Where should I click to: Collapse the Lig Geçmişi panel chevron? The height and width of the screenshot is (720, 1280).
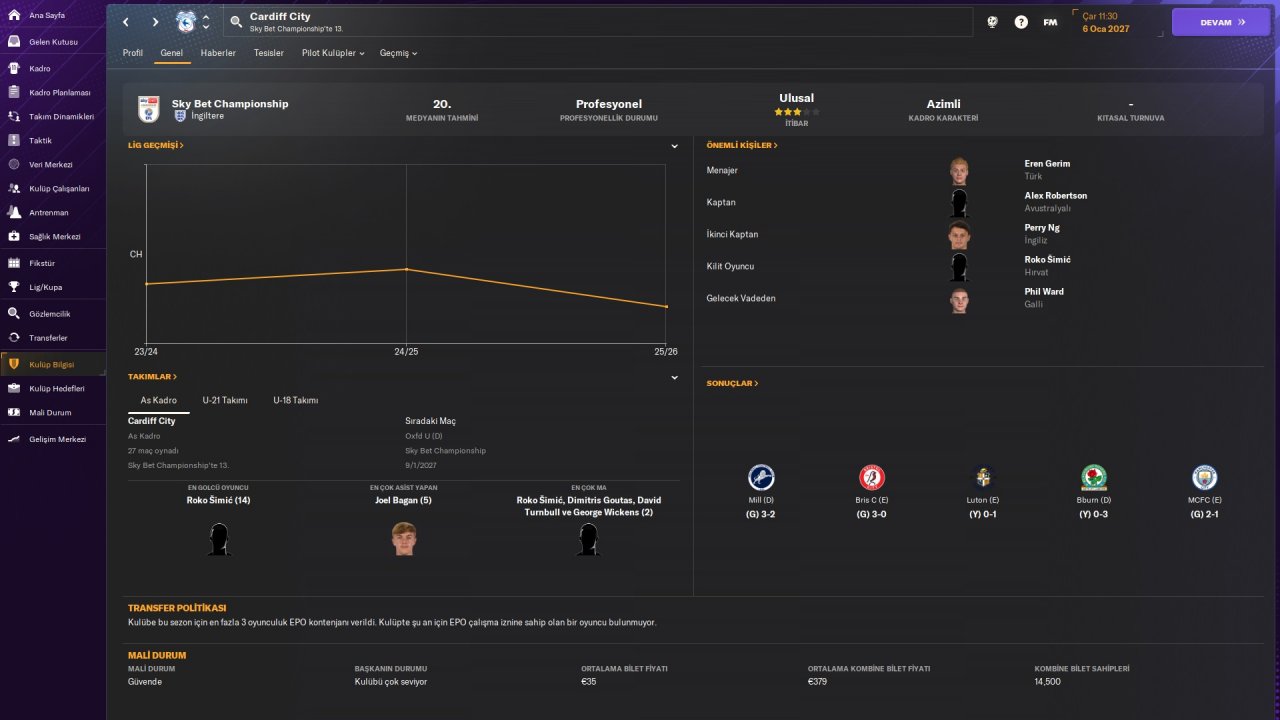(x=675, y=146)
